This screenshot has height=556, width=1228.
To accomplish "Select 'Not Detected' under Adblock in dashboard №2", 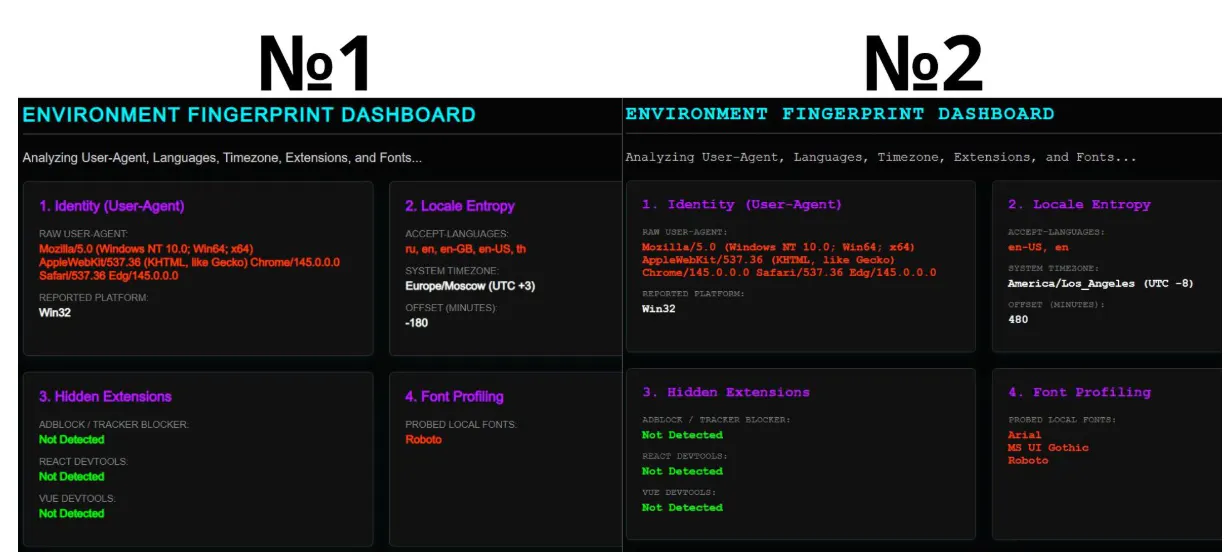I will (682, 435).
